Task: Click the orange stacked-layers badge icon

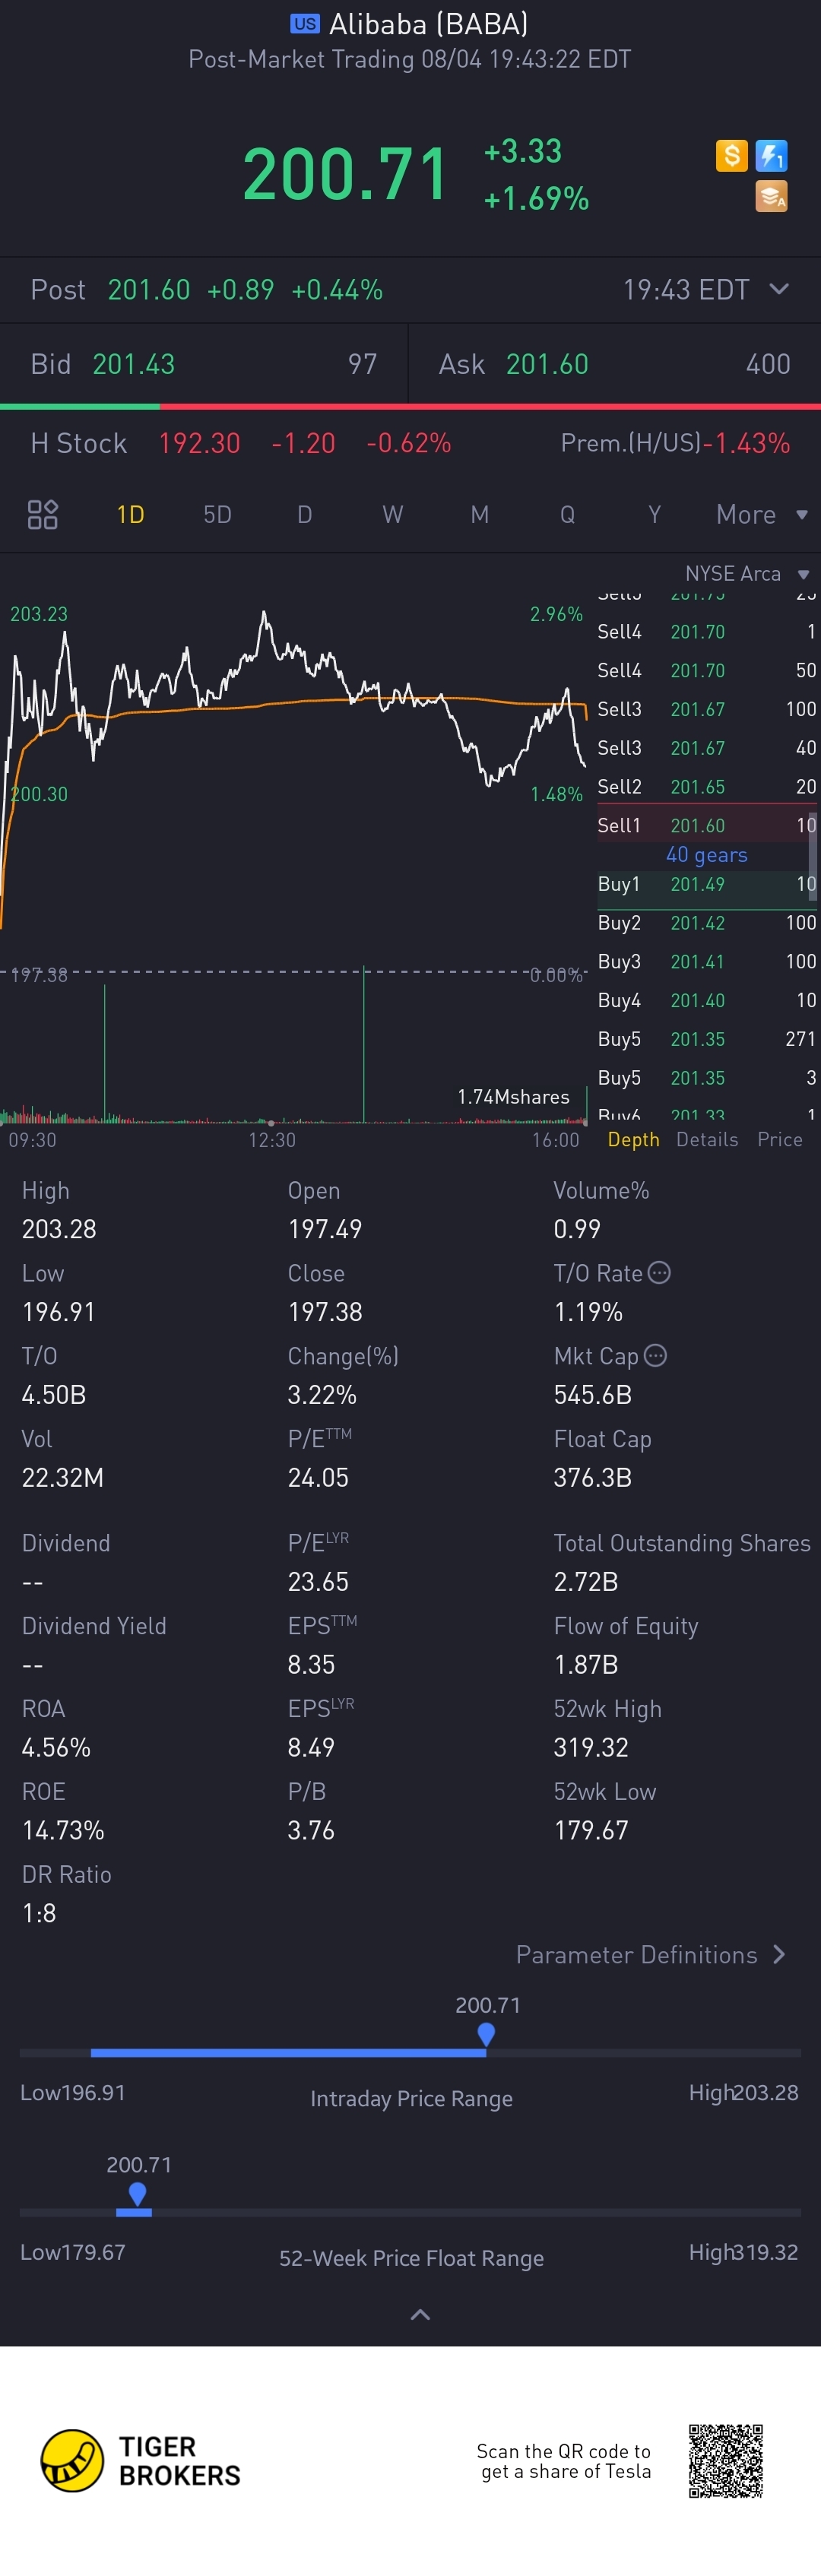Action: point(771,196)
